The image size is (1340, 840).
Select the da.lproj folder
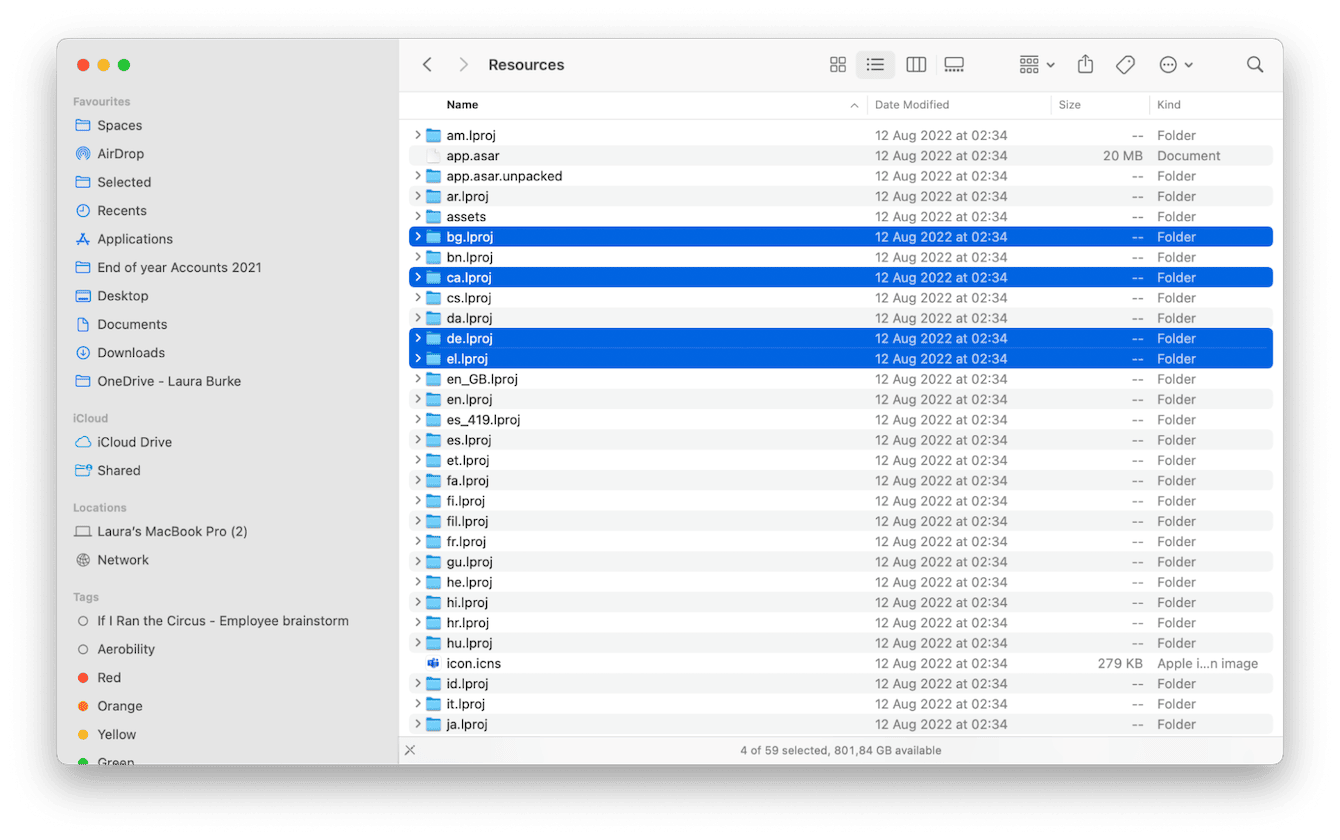[x=841, y=318]
